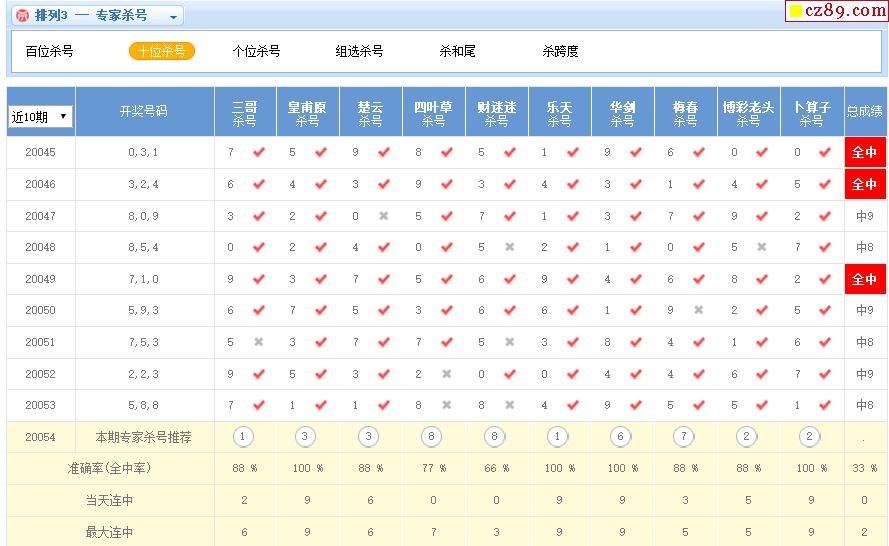
Task: Click the 最大连中 row label
Action: pos(109,532)
